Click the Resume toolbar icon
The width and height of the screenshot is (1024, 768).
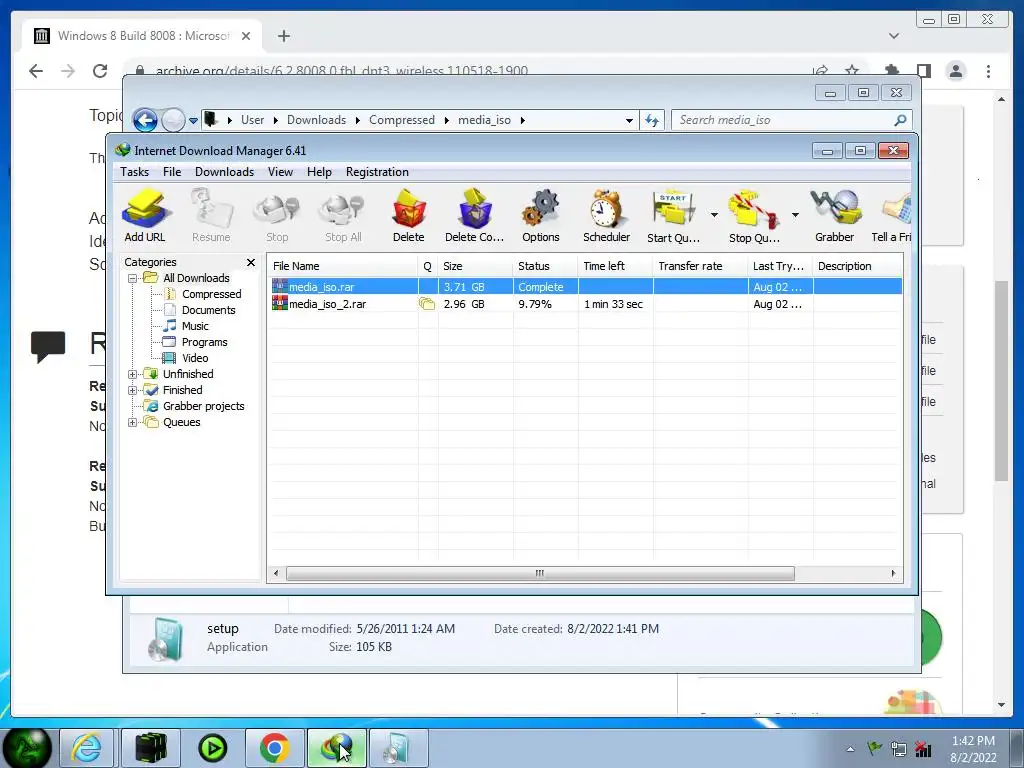[211, 216]
